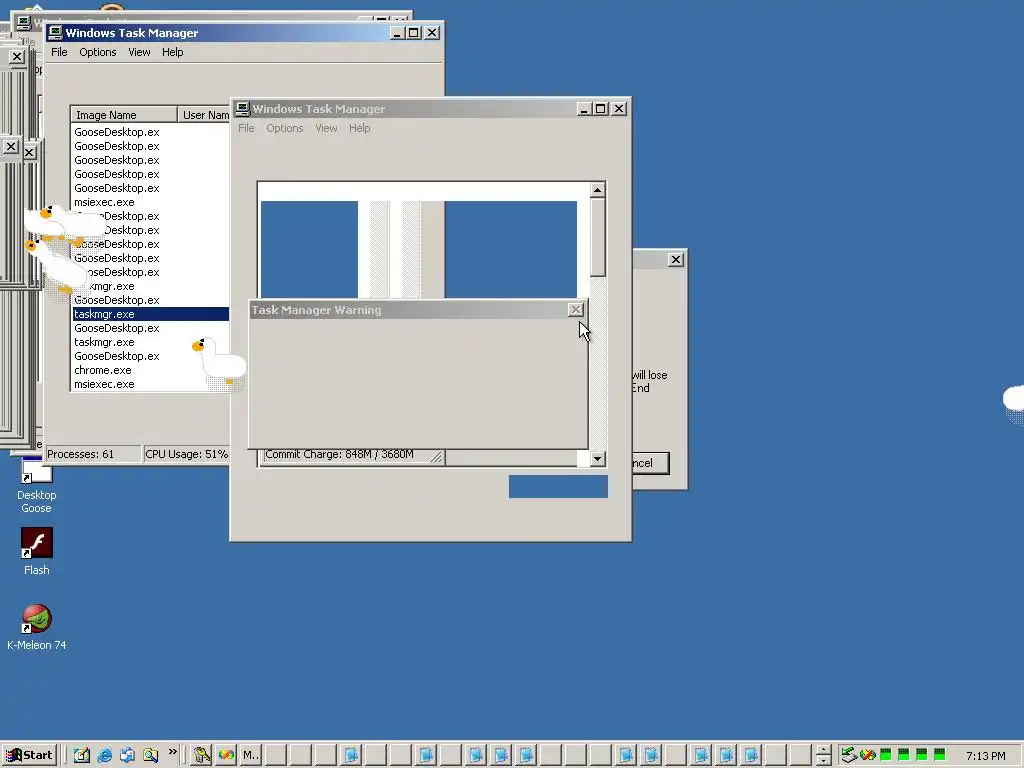Click scrollbar up arrow in front Task Manager
This screenshot has width=1024, height=768.
[598, 190]
